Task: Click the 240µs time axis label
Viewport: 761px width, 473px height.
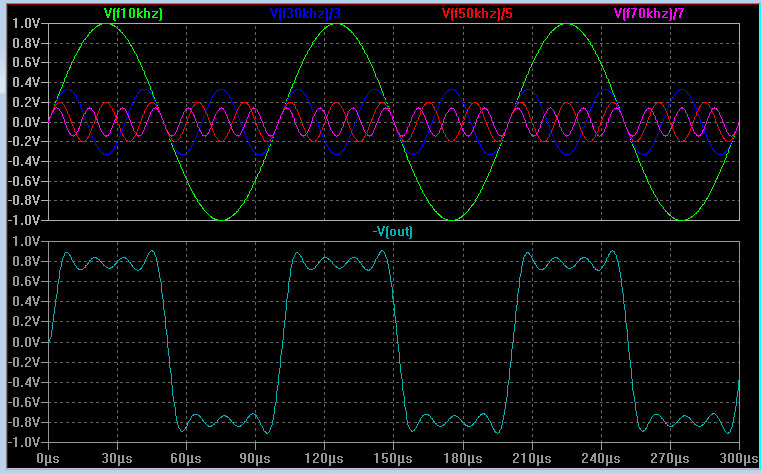Action: coord(601,458)
